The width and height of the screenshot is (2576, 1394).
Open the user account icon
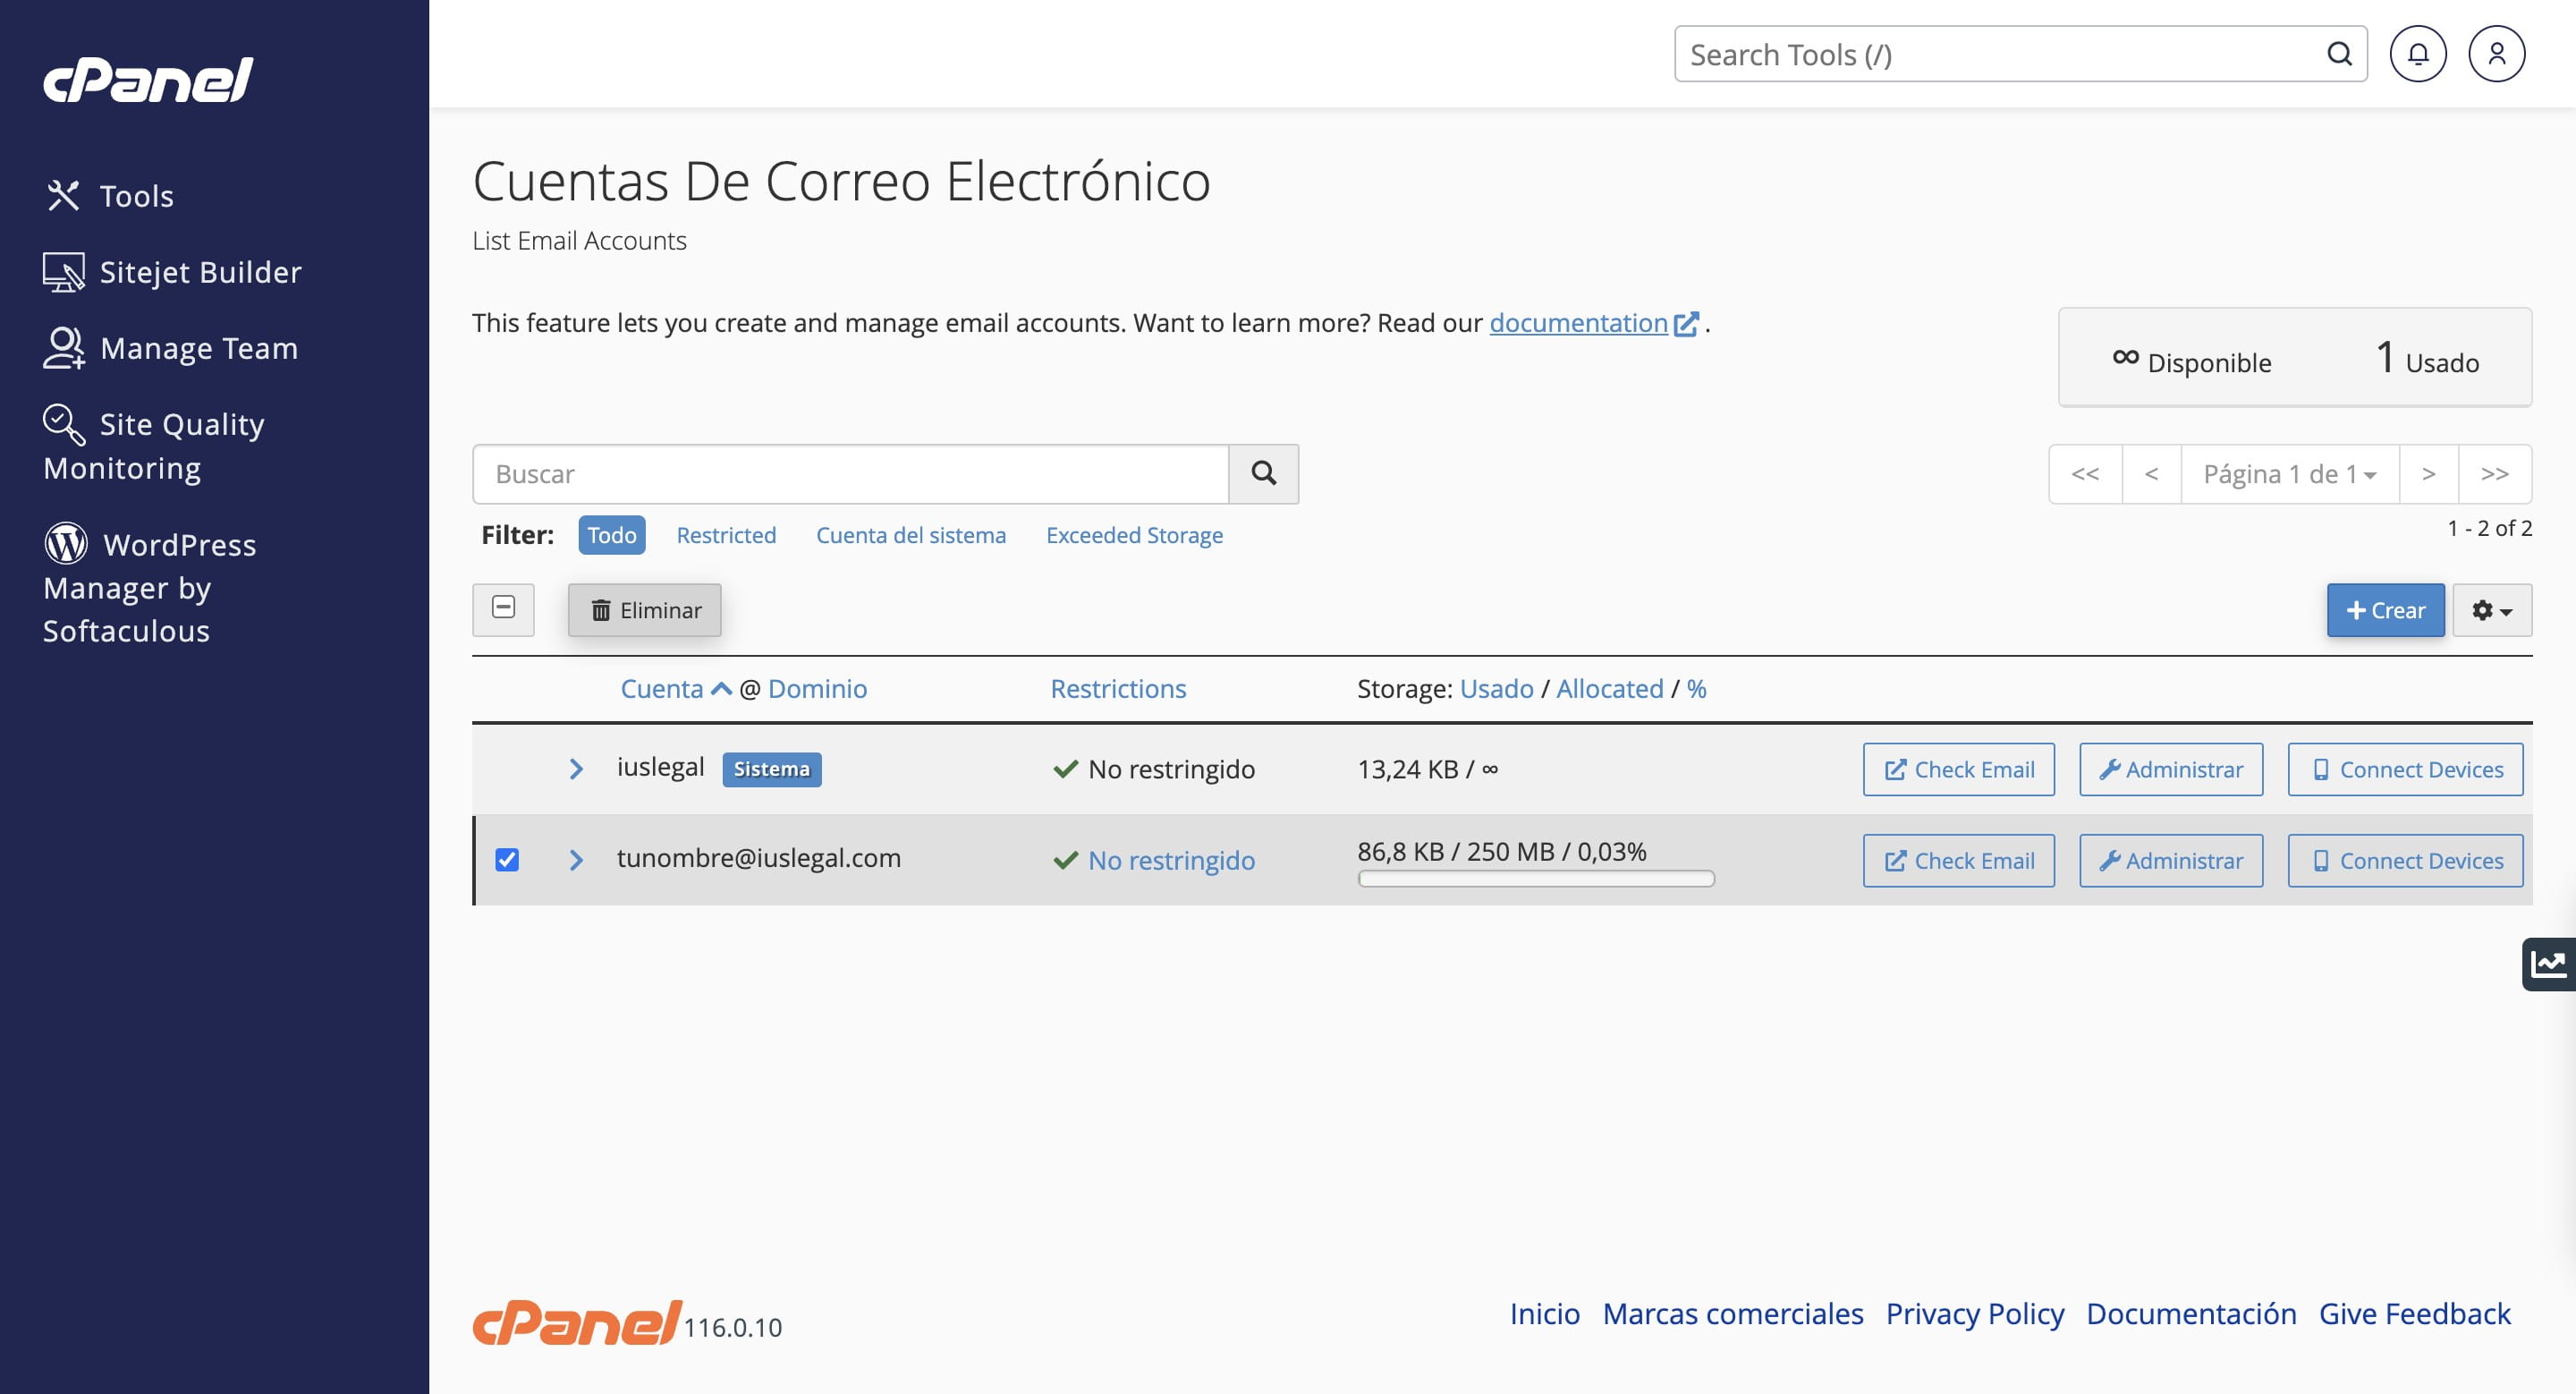coord(2496,54)
